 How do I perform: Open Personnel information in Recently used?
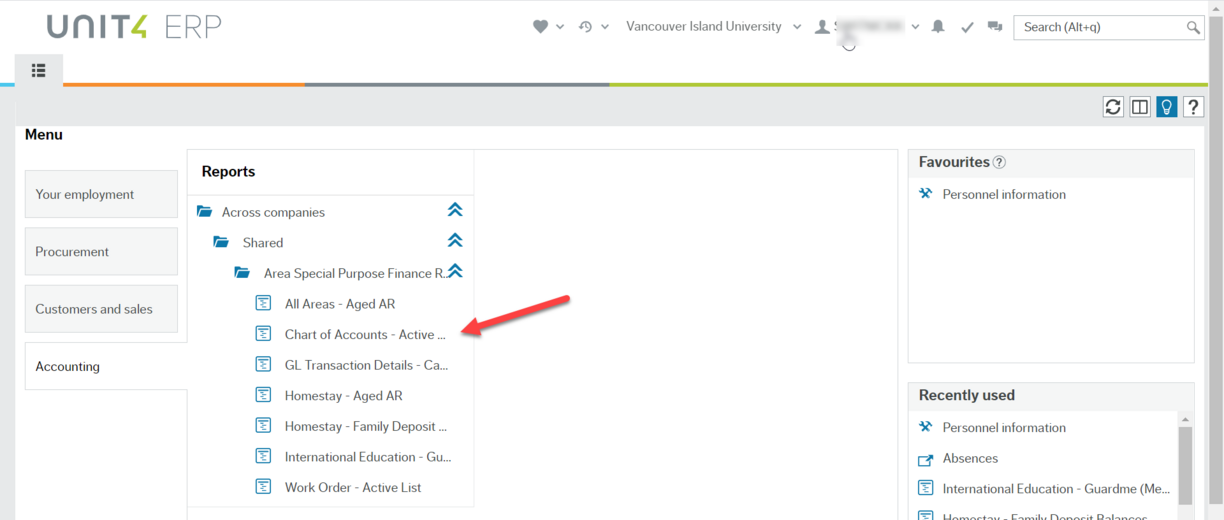pyautogui.click(x=1004, y=427)
